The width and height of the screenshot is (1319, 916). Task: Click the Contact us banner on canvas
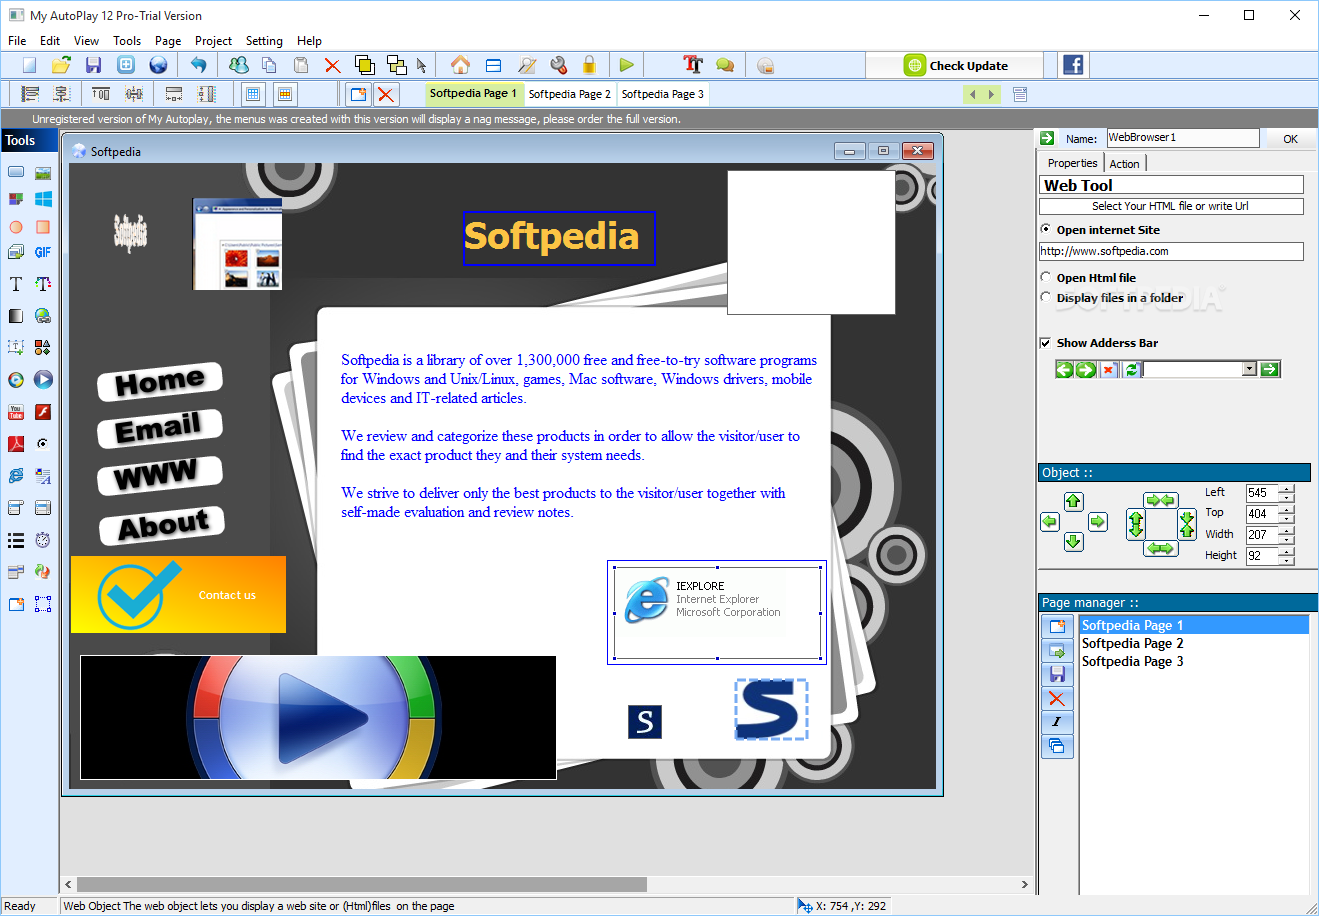tap(178, 594)
